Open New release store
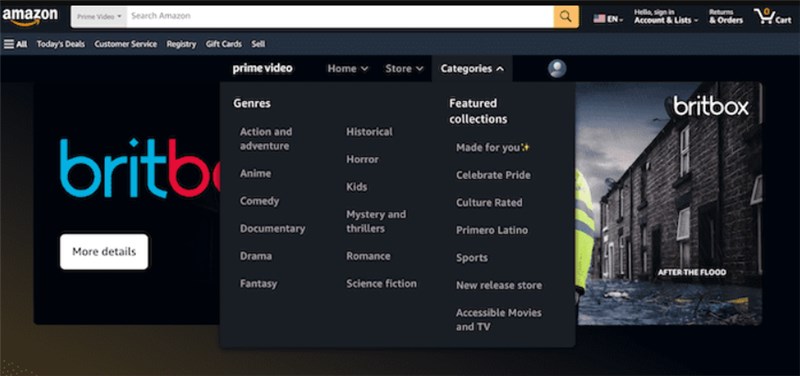This screenshot has height=376, width=800. [x=498, y=285]
